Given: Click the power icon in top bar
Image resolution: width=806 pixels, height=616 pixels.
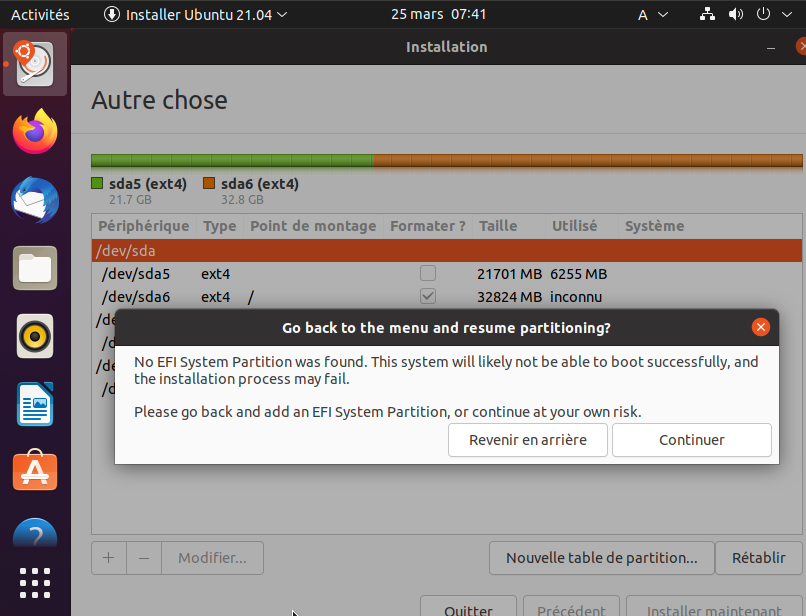Looking at the screenshot, I should pyautogui.click(x=763, y=14).
